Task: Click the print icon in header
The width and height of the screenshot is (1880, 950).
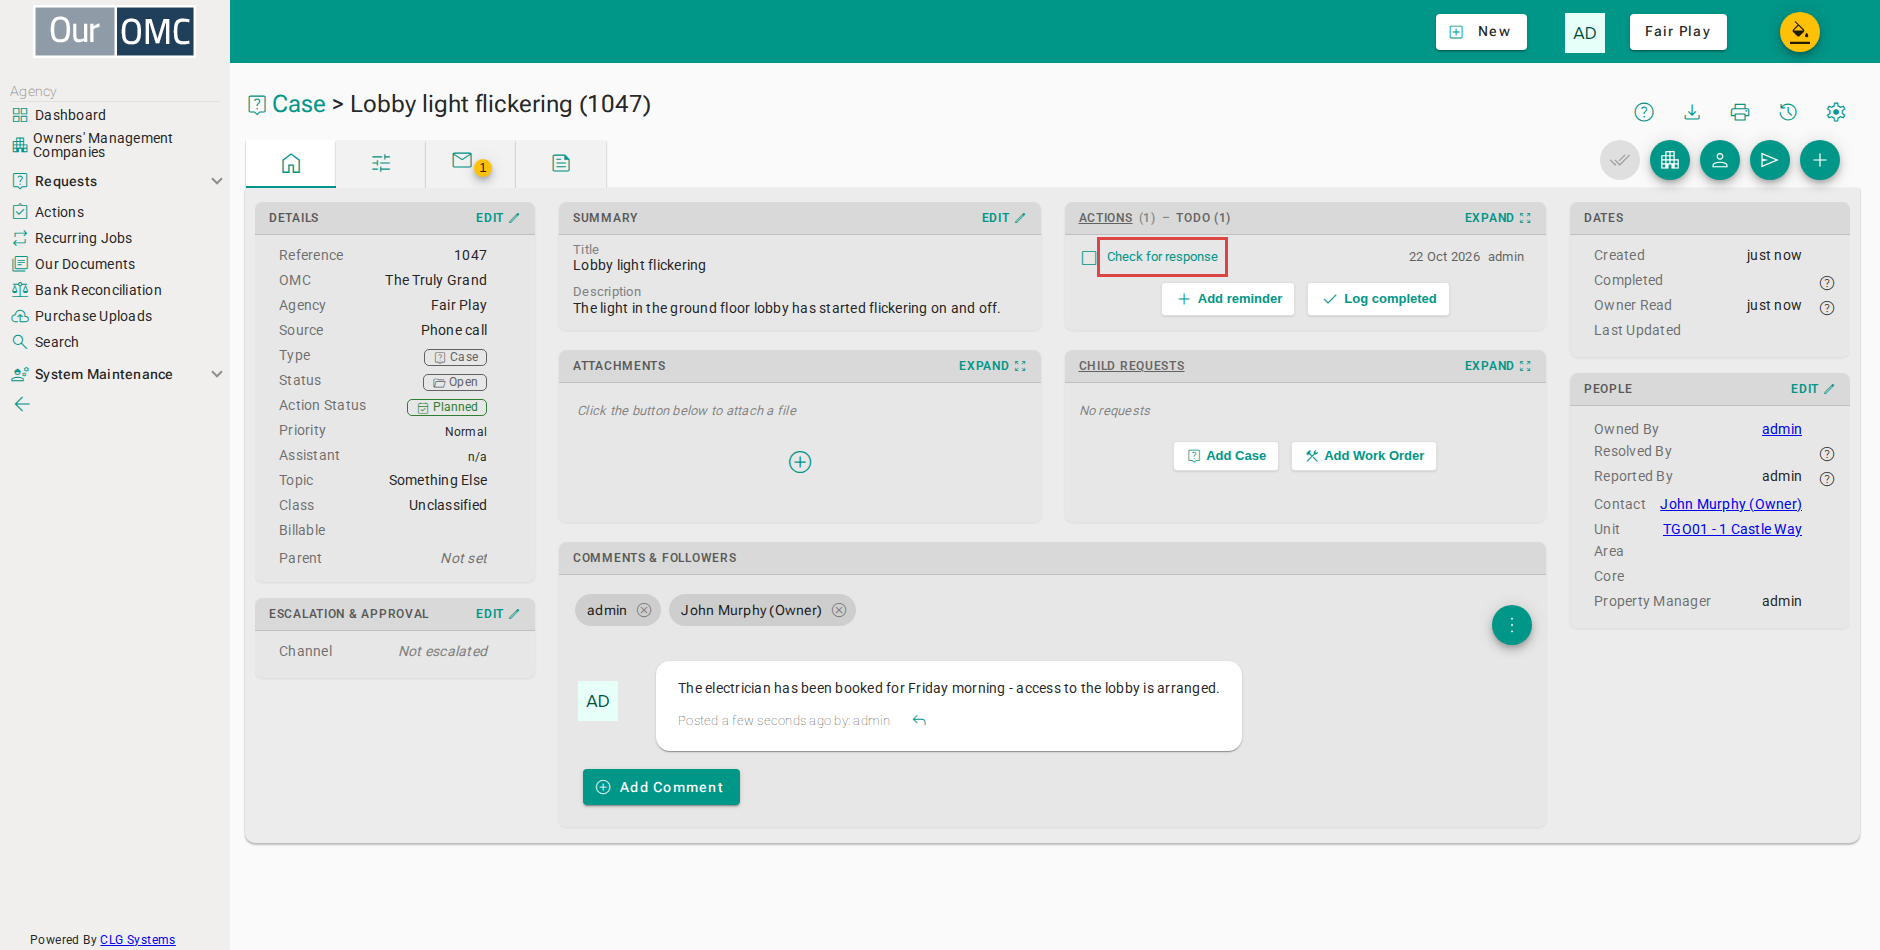Action: (1740, 112)
